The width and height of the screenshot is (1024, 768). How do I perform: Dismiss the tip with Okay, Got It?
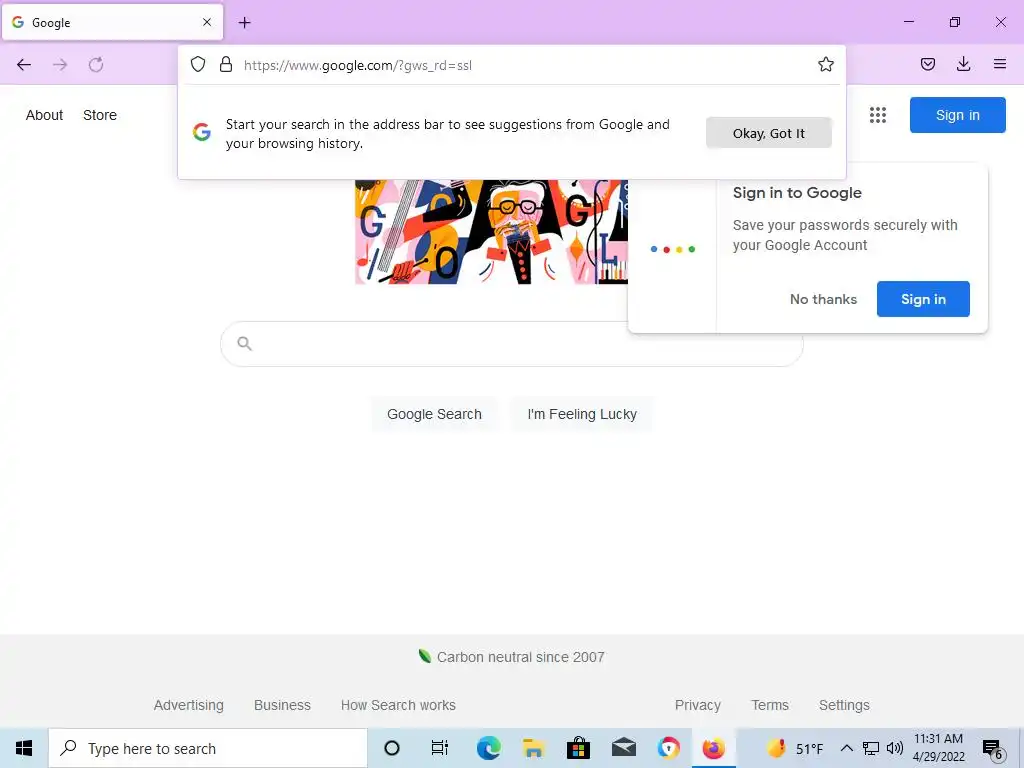click(769, 133)
